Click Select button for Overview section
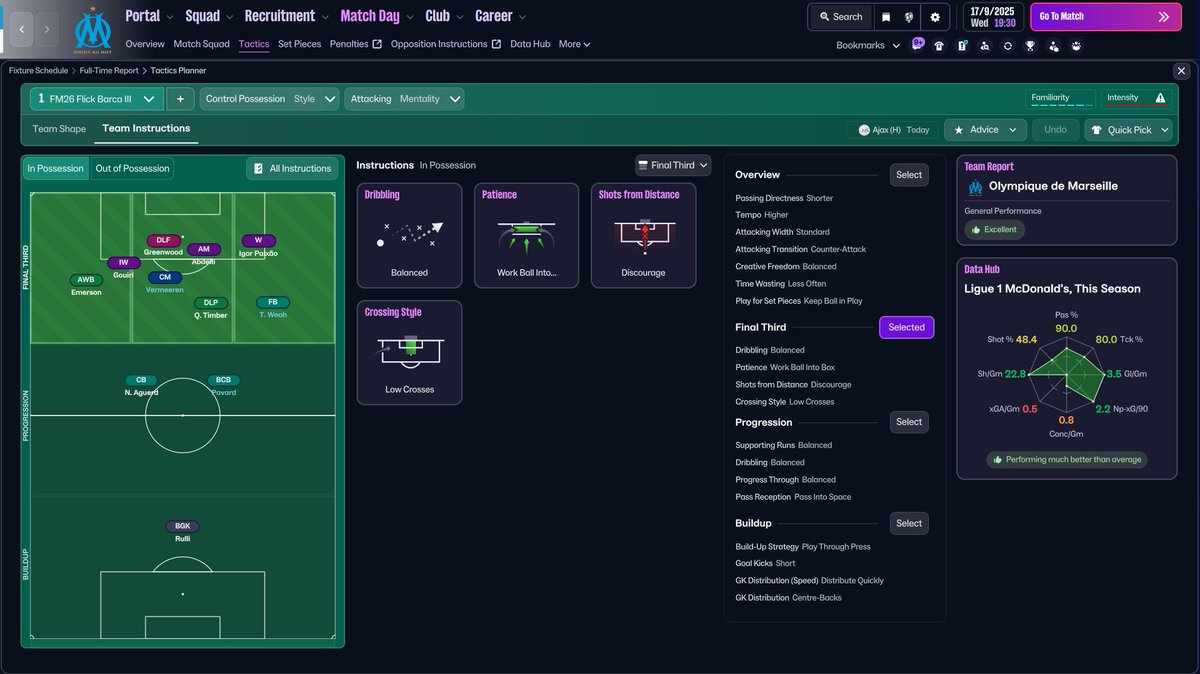The width and height of the screenshot is (1200, 674). tap(909, 175)
